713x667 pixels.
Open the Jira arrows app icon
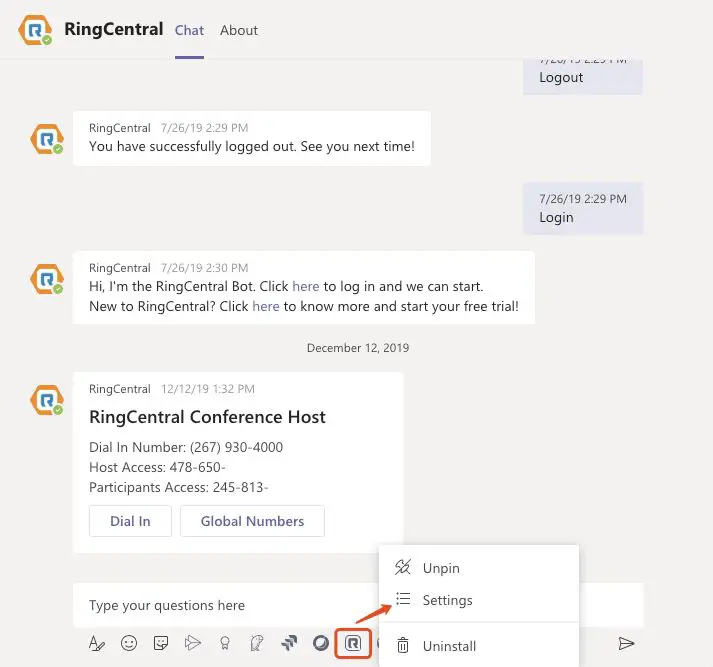[289, 643]
